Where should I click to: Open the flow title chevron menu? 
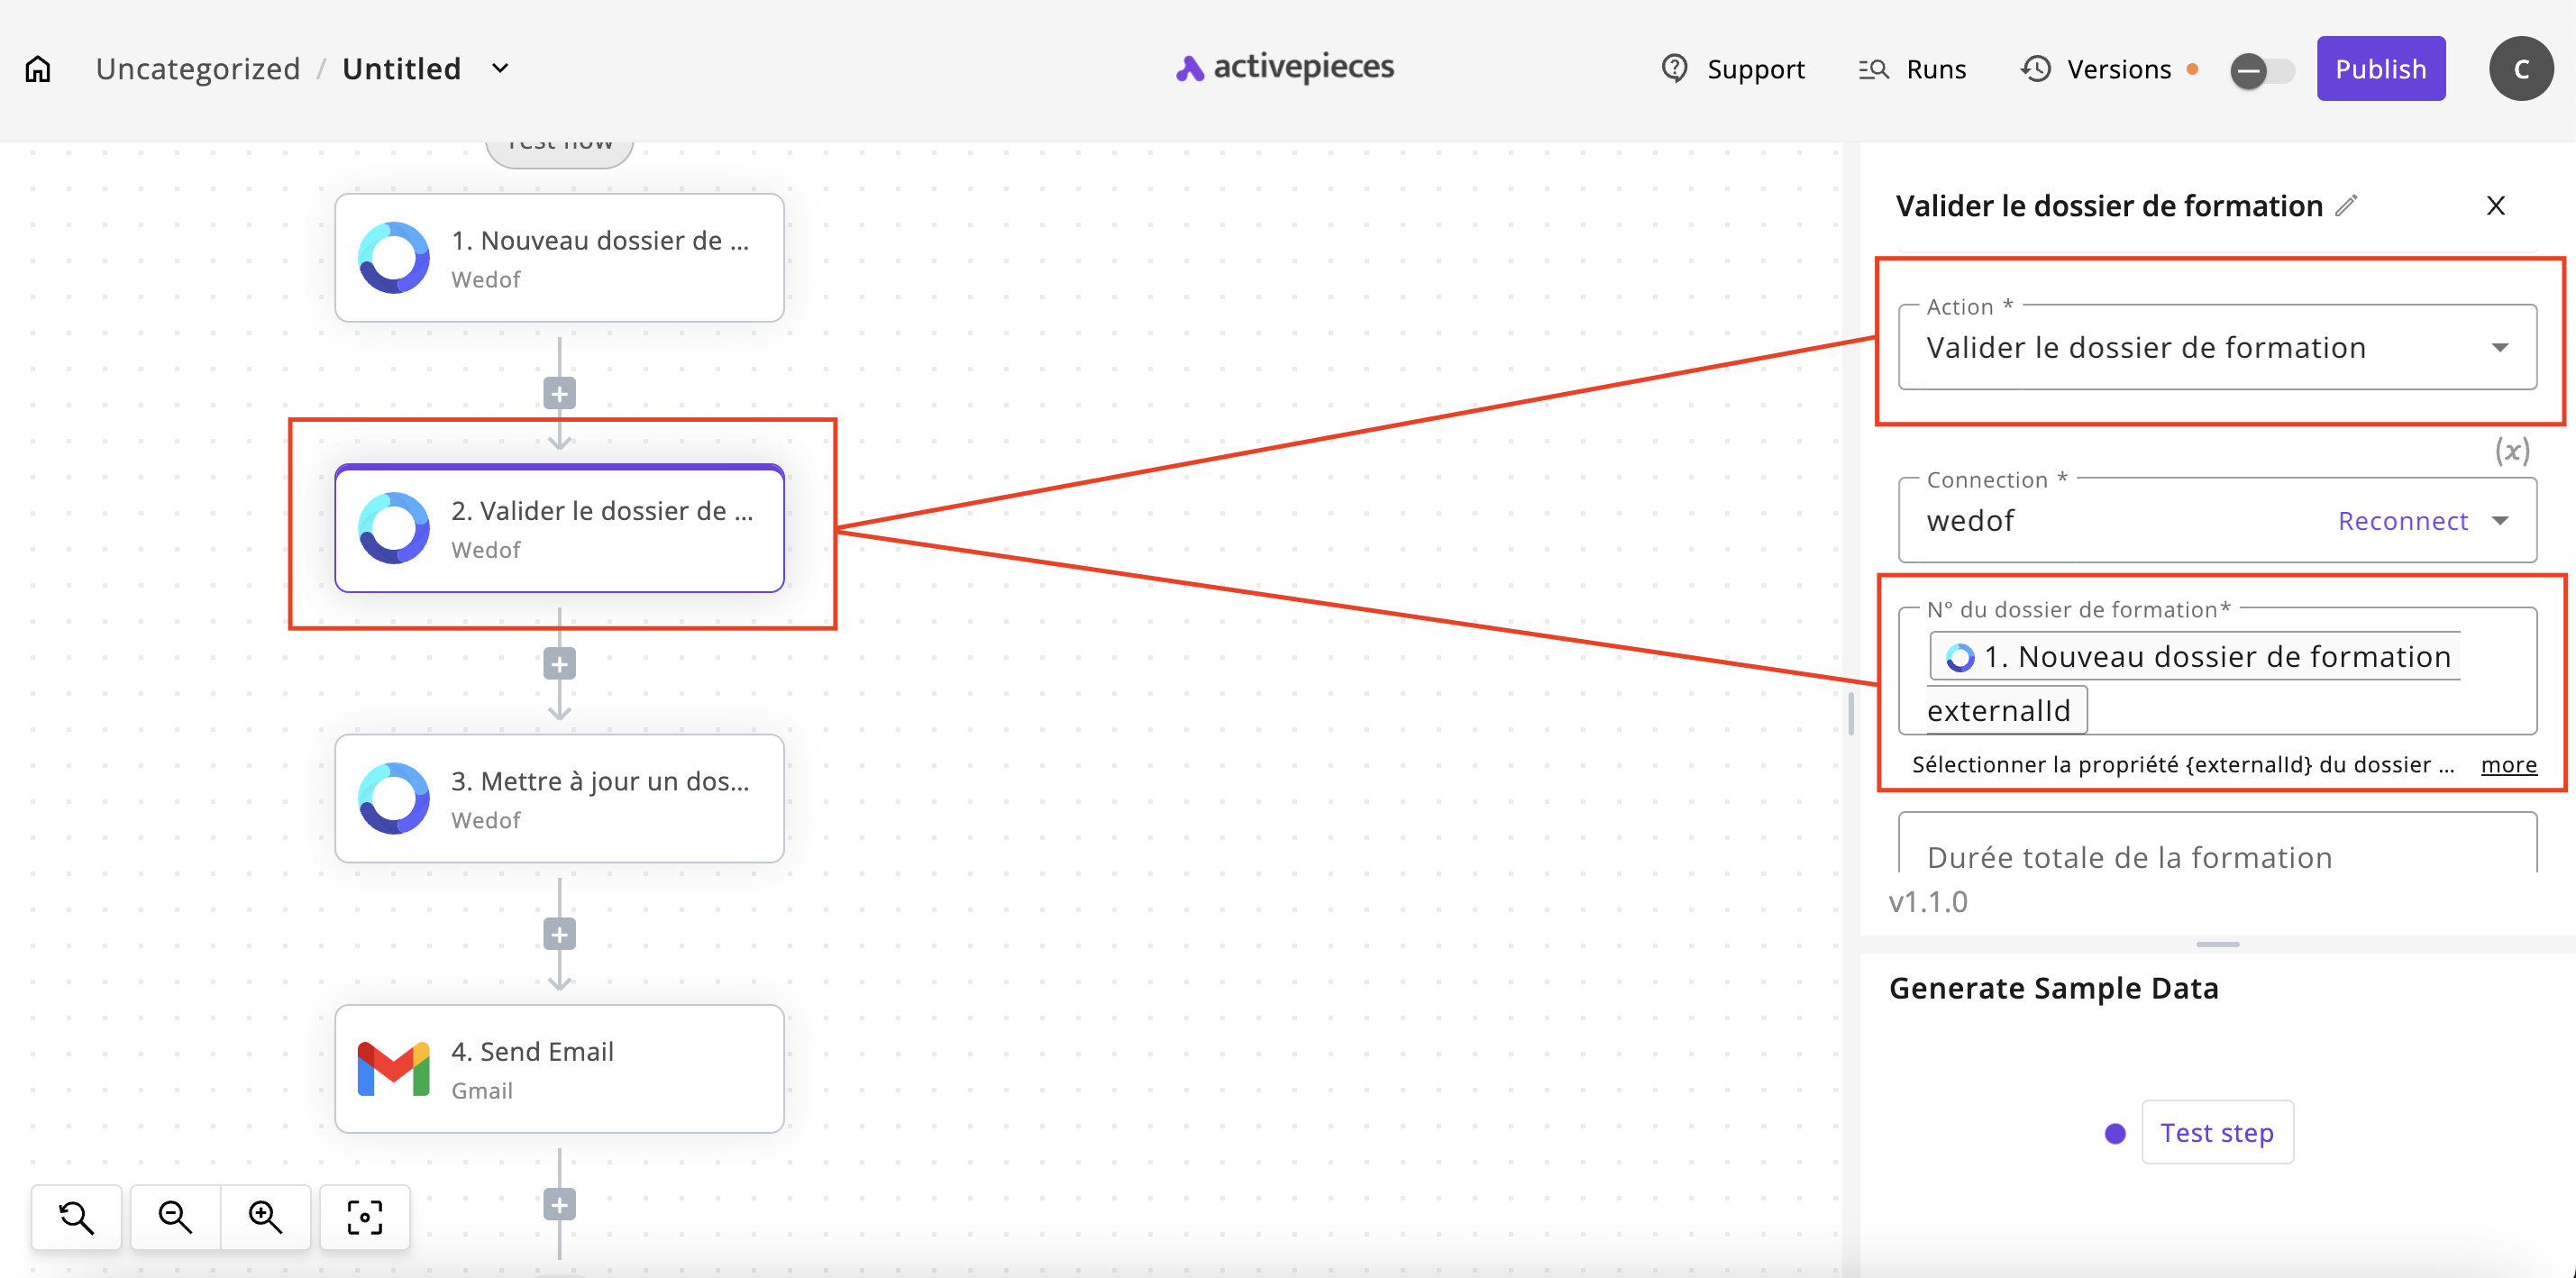click(x=500, y=69)
